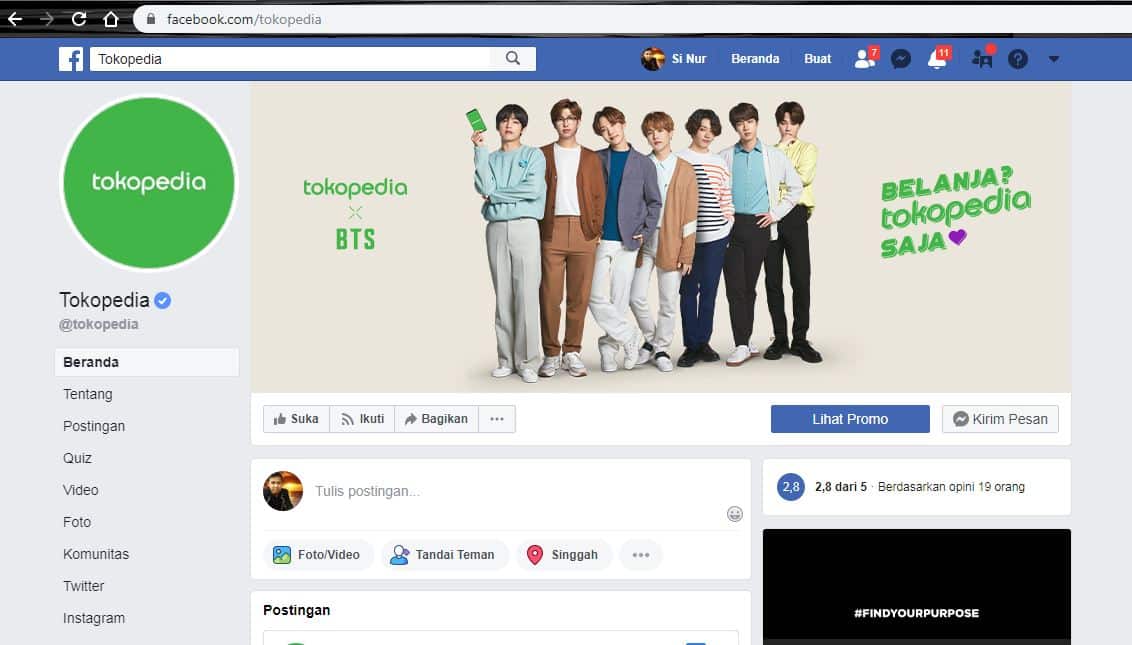Reload the page with the refresh icon
The width and height of the screenshot is (1132, 645).
(x=79, y=20)
